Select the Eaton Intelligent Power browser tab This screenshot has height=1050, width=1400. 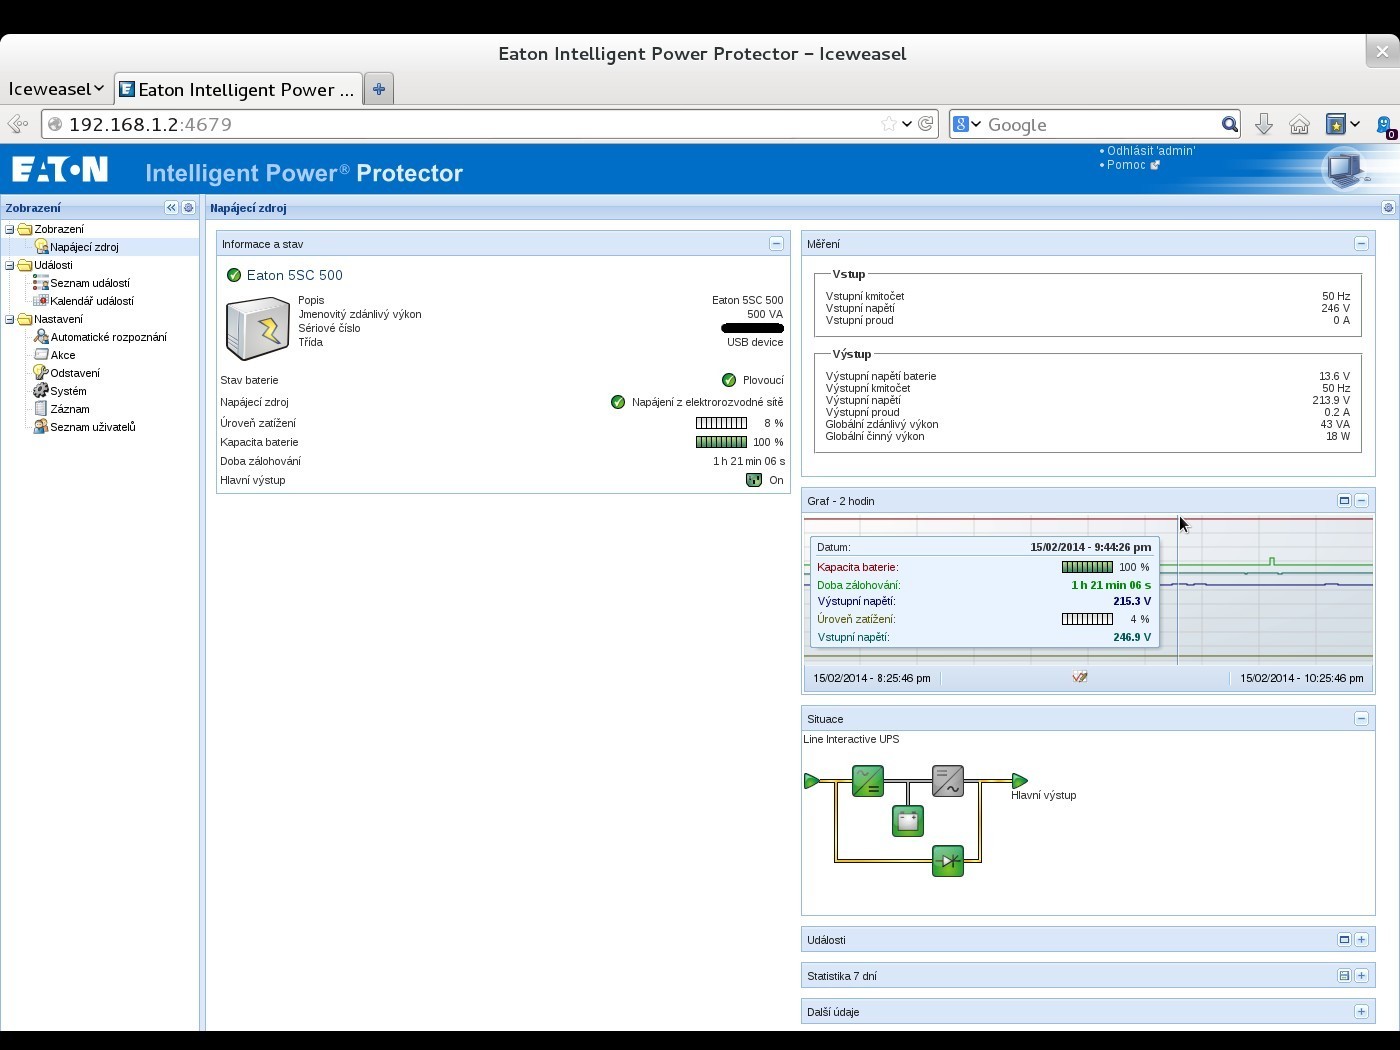point(238,89)
